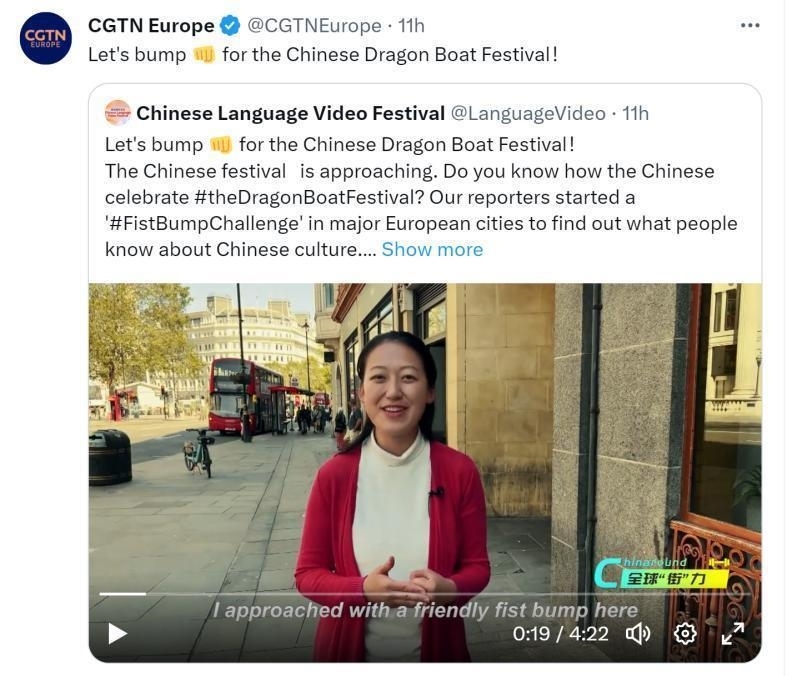The image size is (792, 676).
Task: Click the blue verified badge
Action: coord(231,25)
